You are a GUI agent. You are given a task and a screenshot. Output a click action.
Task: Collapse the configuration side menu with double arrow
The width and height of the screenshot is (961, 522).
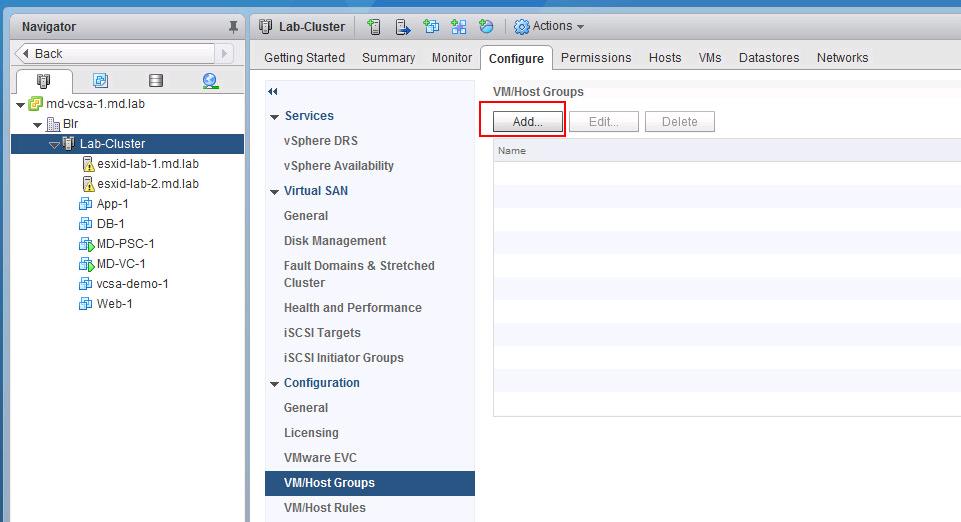273,91
